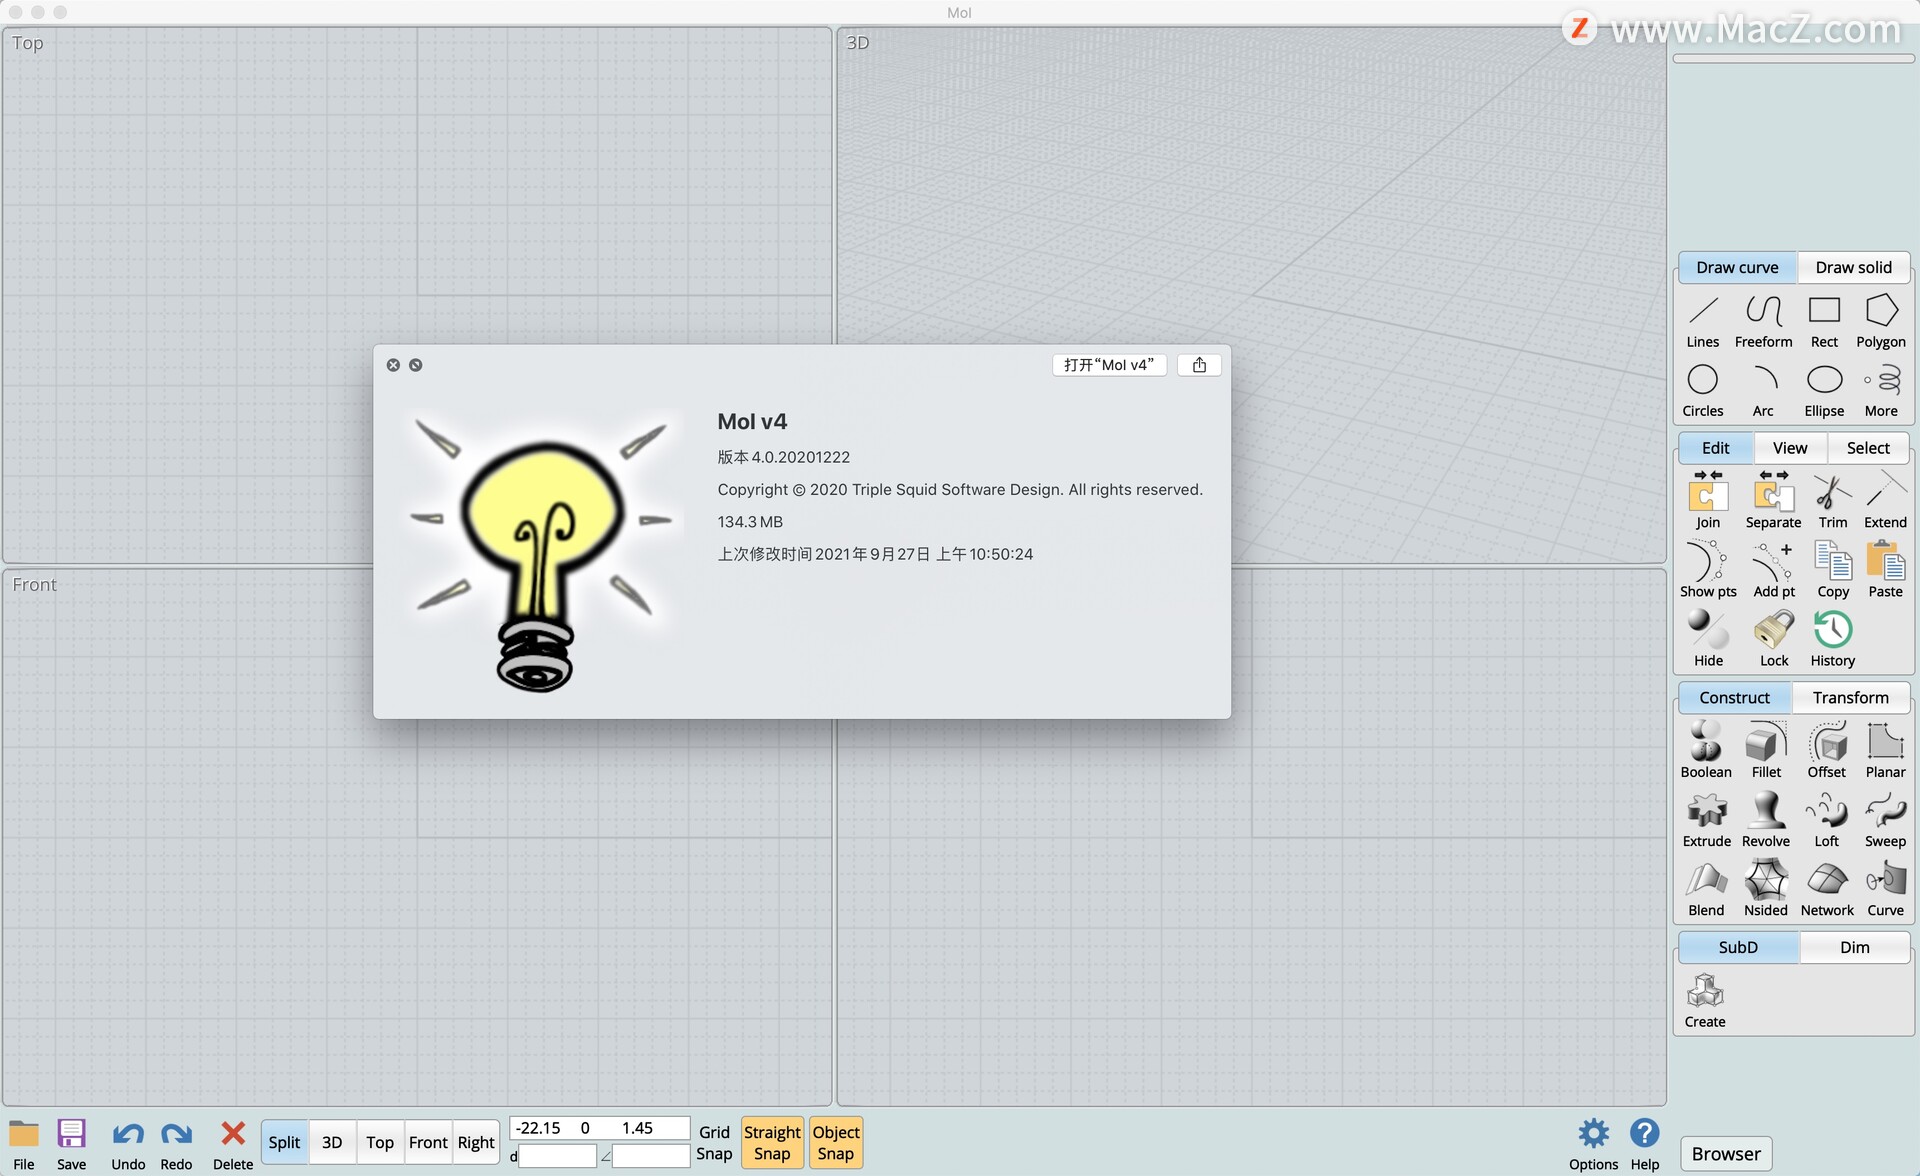Select the Freeform curve tool

click(1763, 319)
